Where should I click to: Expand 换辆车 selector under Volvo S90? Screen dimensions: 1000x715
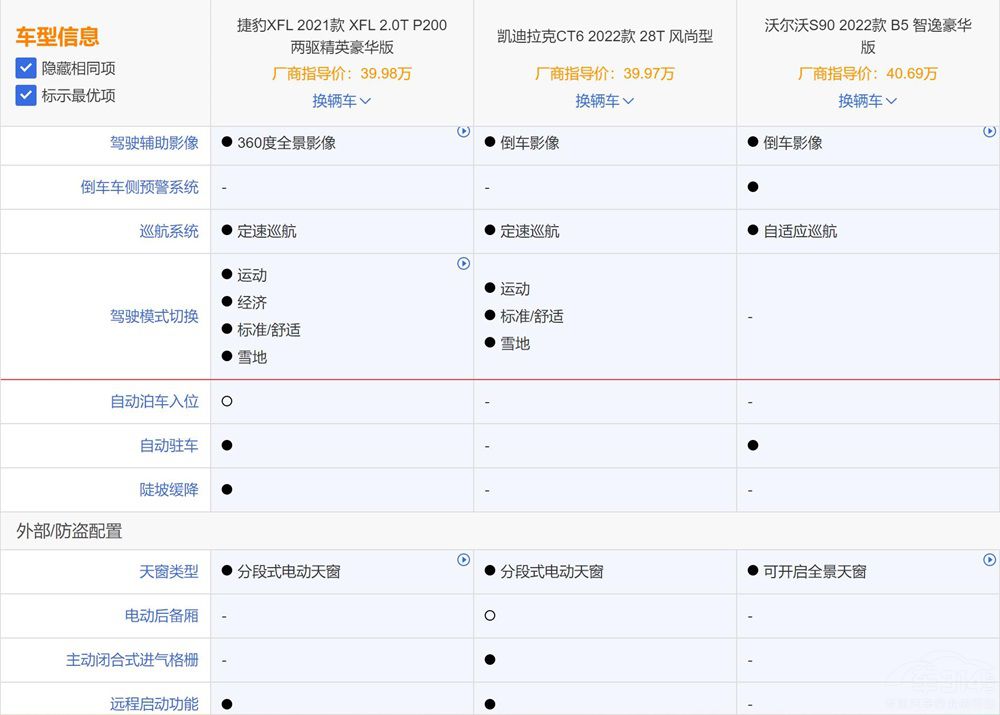click(867, 101)
